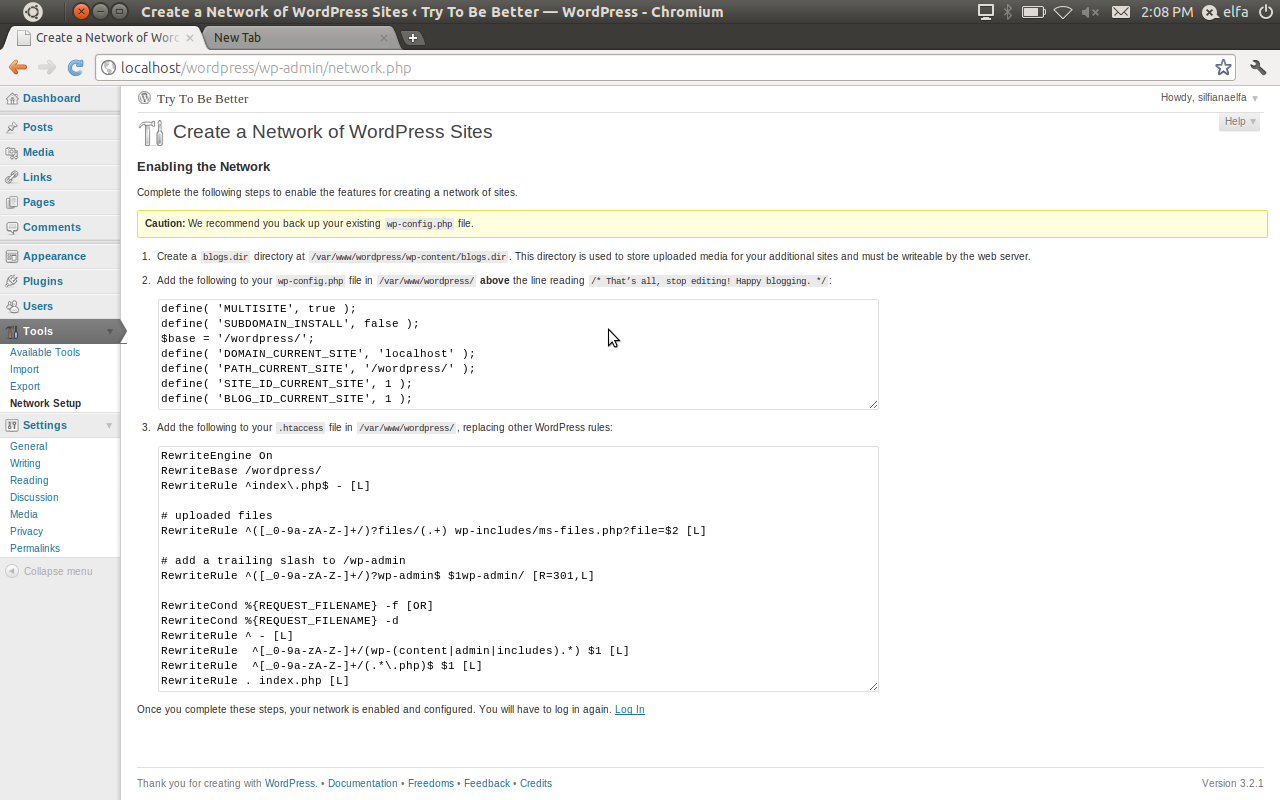
Task: Collapse the Tools menu arrow
Action: (x=110, y=332)
